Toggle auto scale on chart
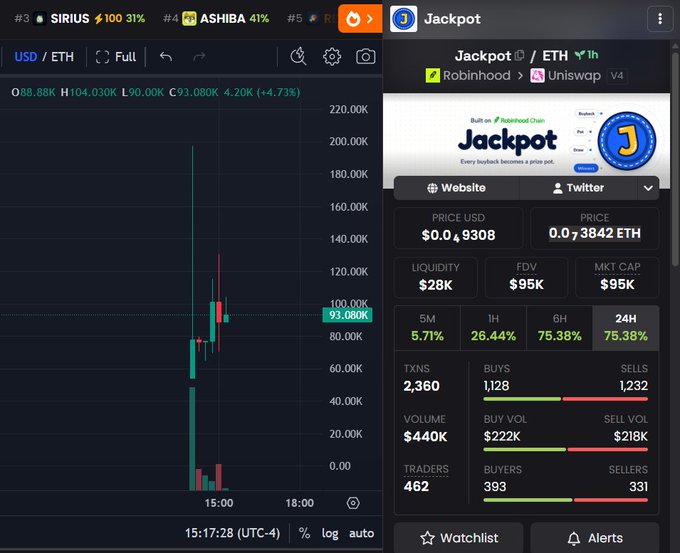 pyautogui.click(x=361, y=533)
